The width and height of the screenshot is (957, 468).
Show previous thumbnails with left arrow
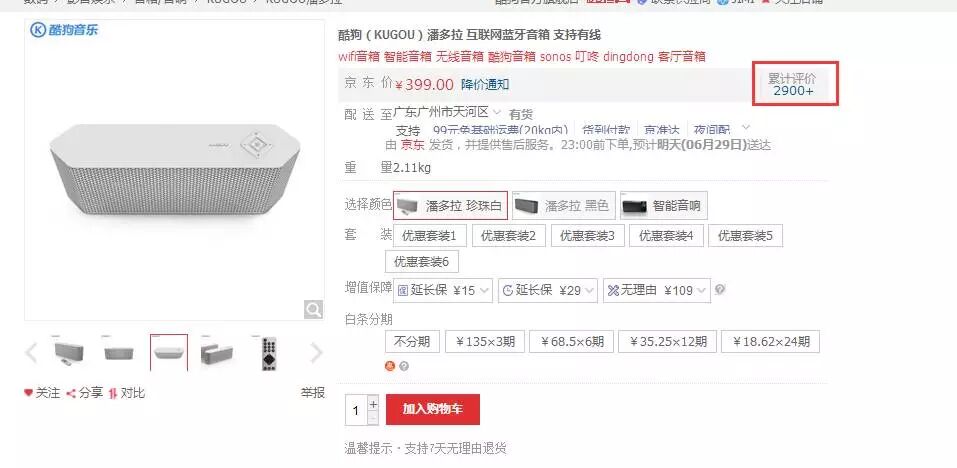31,353
